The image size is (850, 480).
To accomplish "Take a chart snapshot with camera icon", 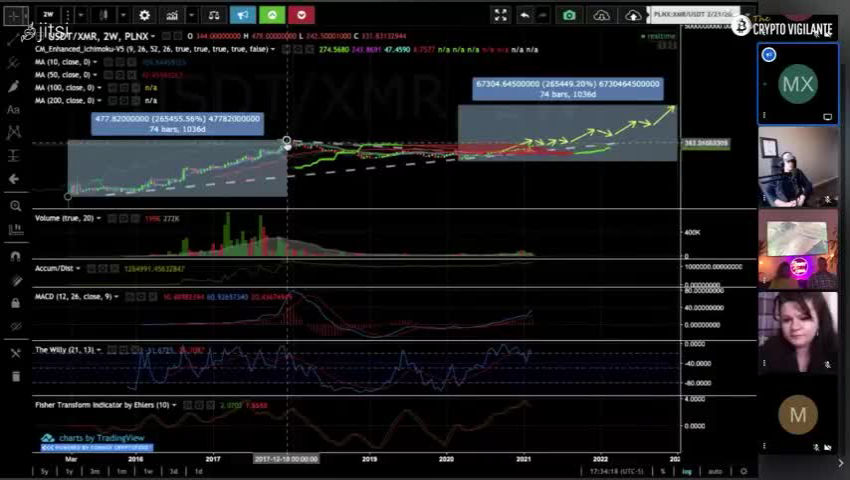I will point(569,15).
